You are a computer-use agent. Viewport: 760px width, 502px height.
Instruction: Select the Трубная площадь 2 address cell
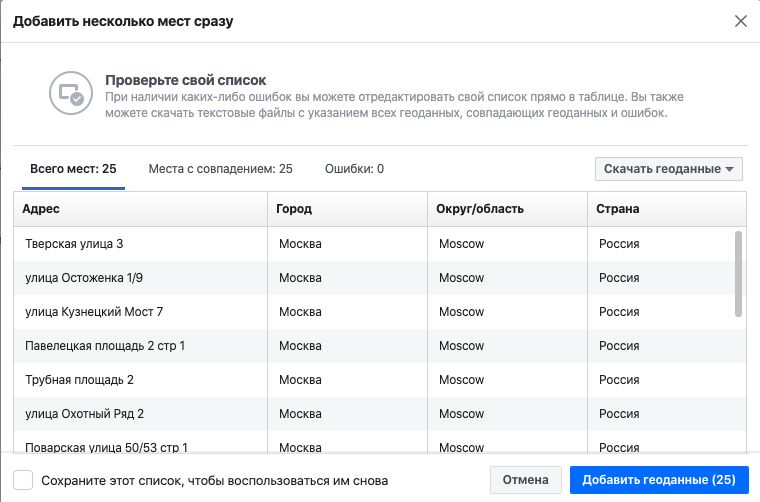tap(141, 379)
